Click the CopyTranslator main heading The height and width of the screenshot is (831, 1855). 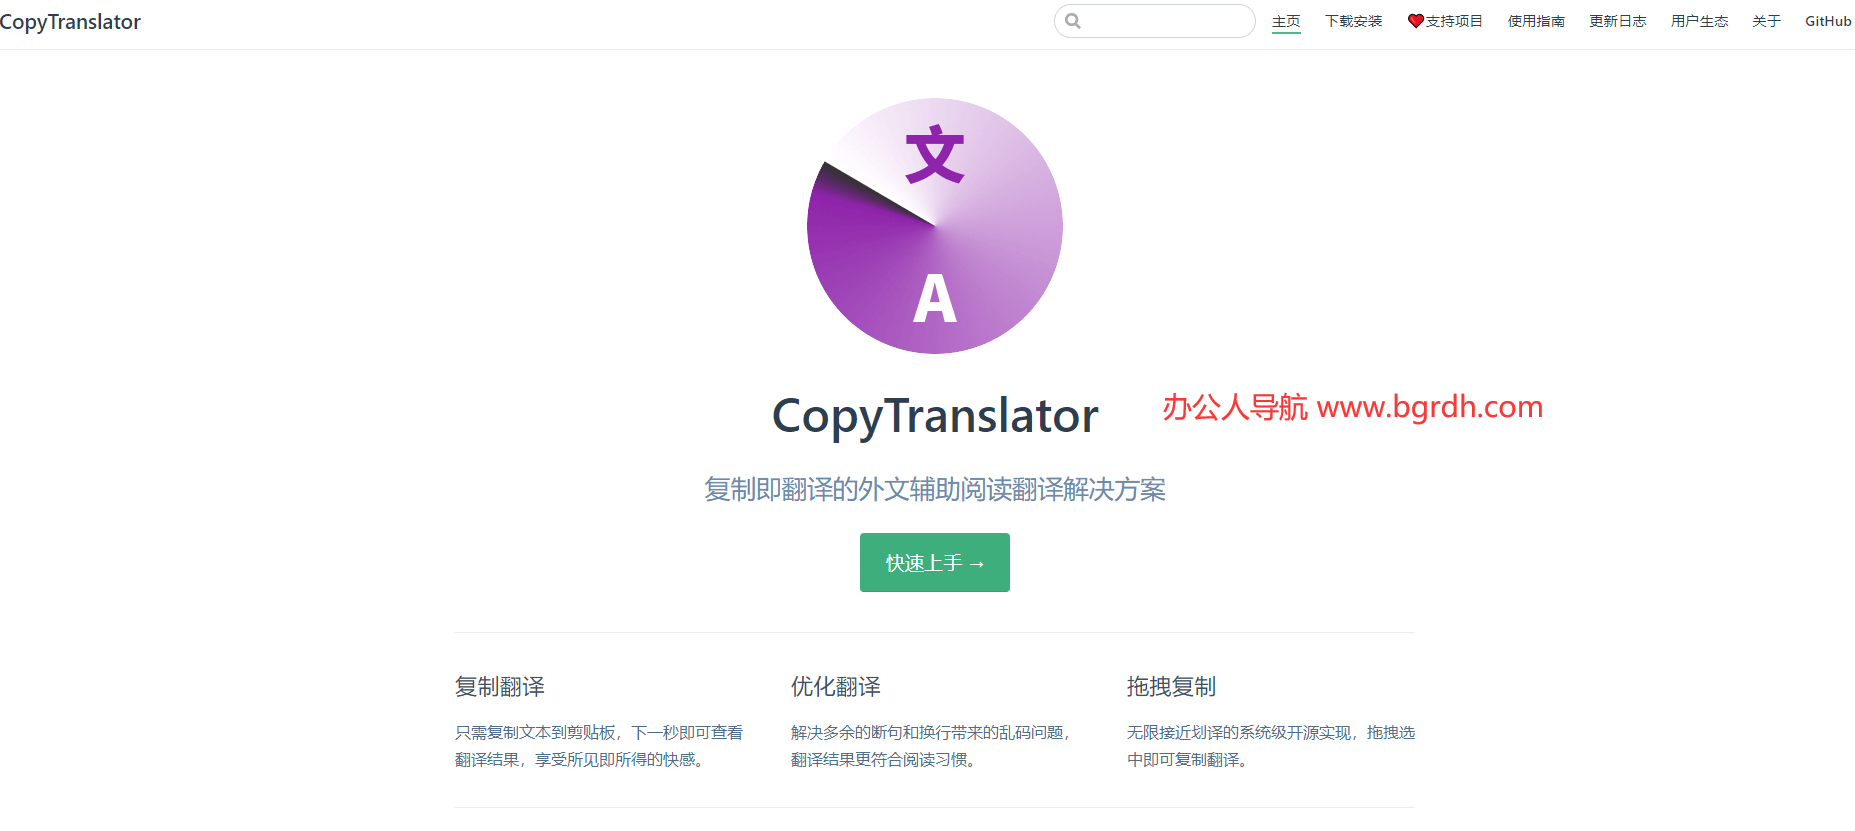[x=935, y=416]
